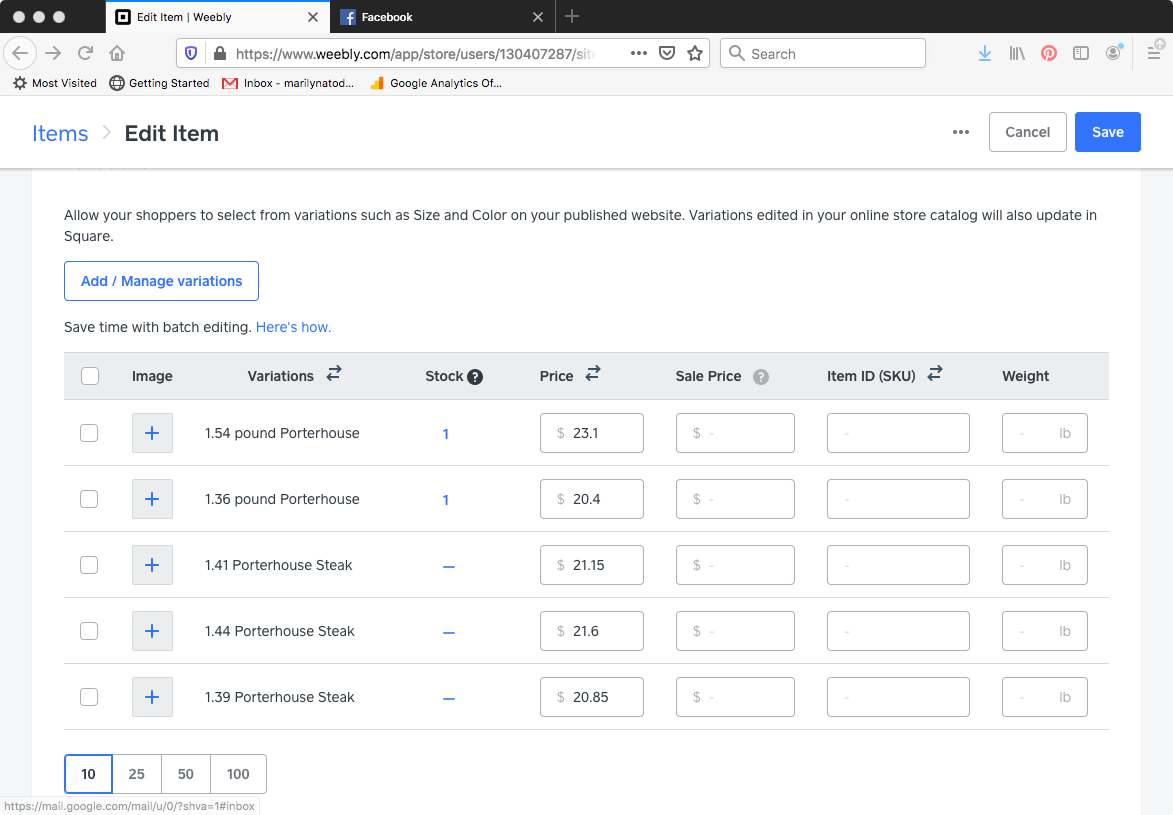Open the ellipsis options menu beside Cancel
This screenshot has width=1173, height=815.
click(960, 131)
